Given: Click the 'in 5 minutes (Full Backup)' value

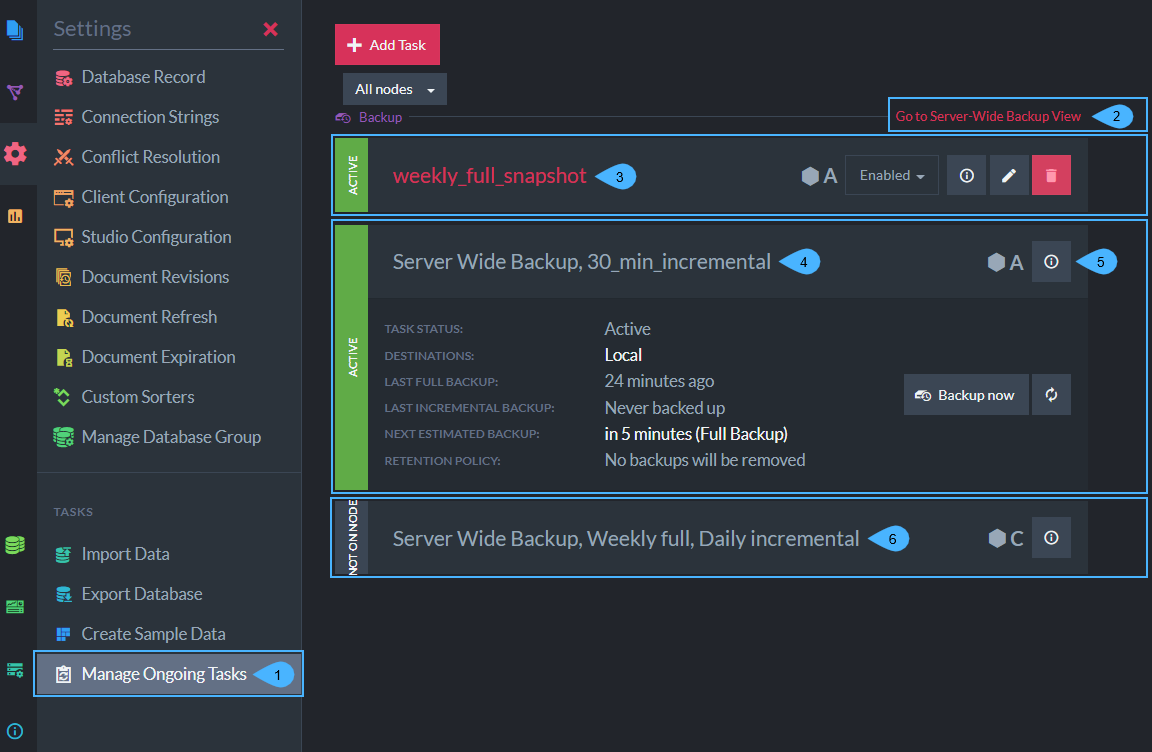Looking at the screenshot, I should (x=696, y=434).
